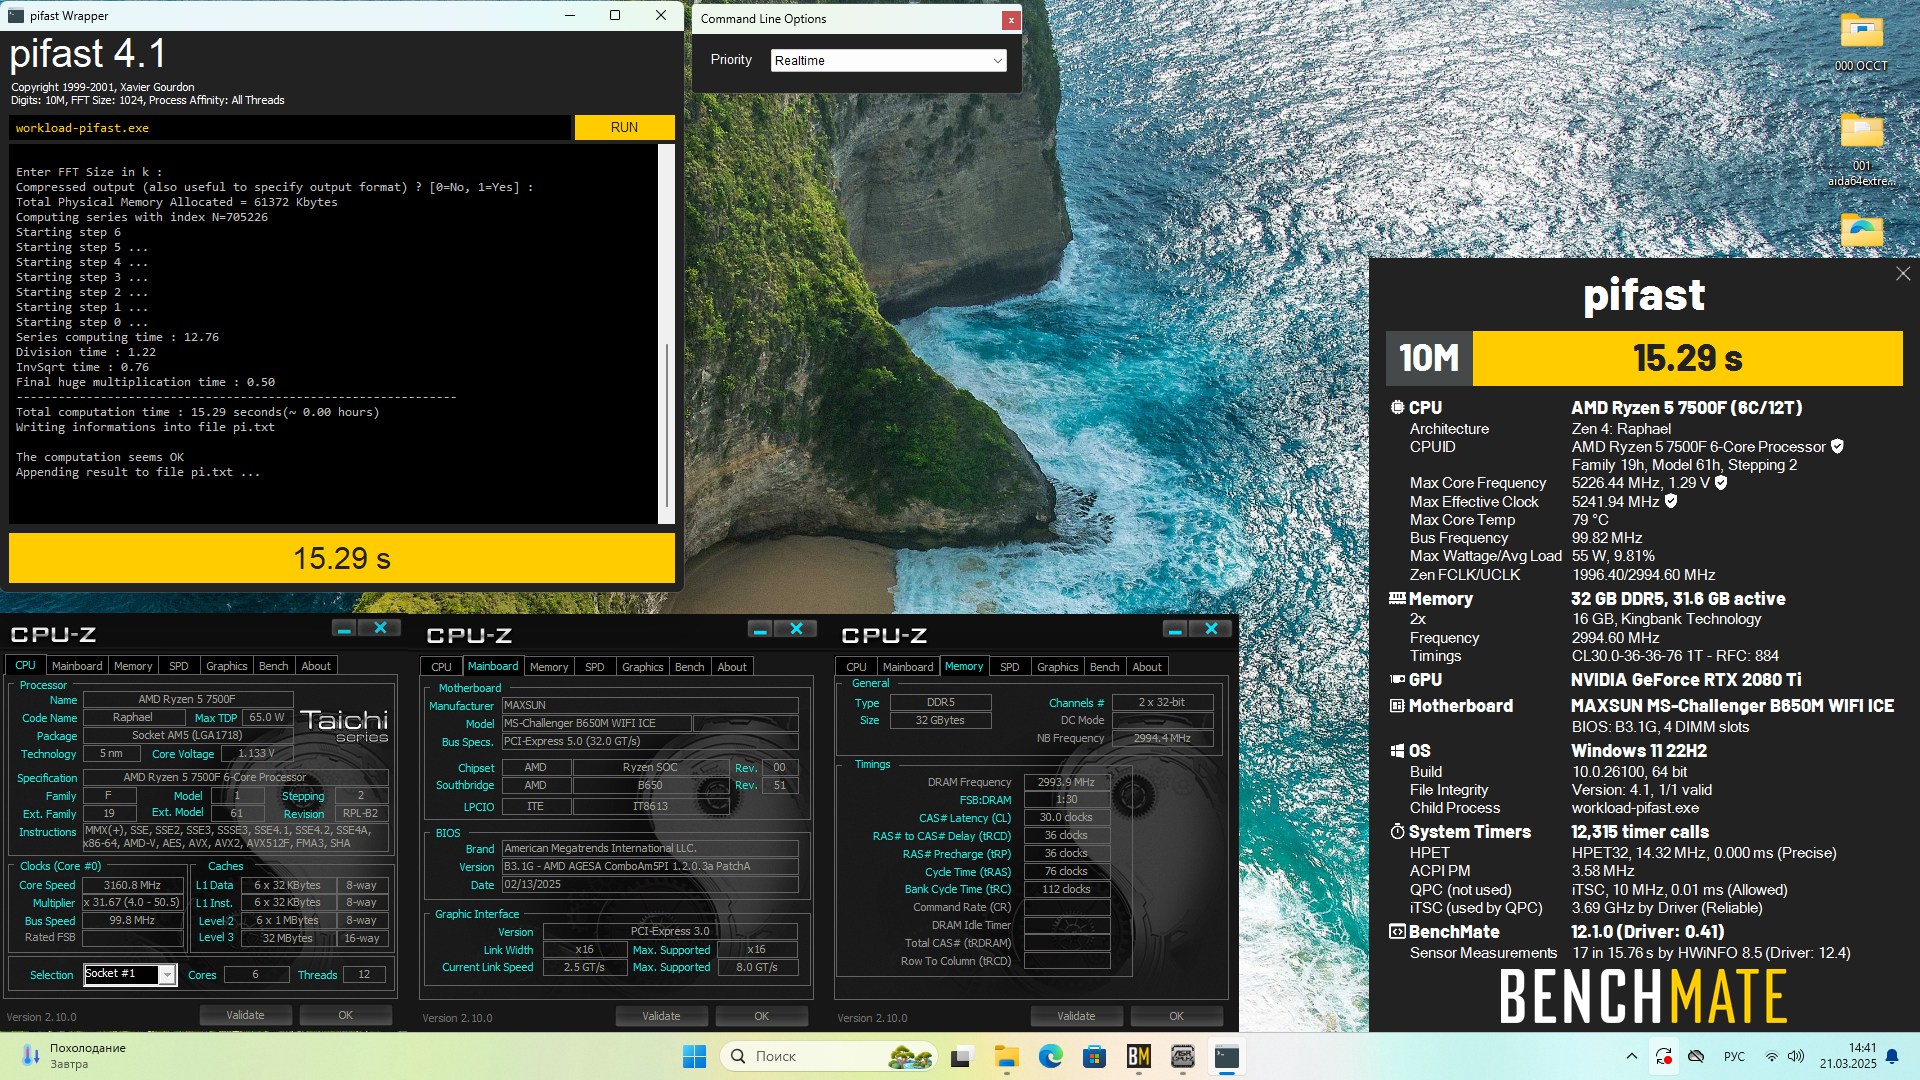Select Graphics tab in third CPU-Z window
Screen dimensions: 1920x1080
click(x=1058, y=667)
